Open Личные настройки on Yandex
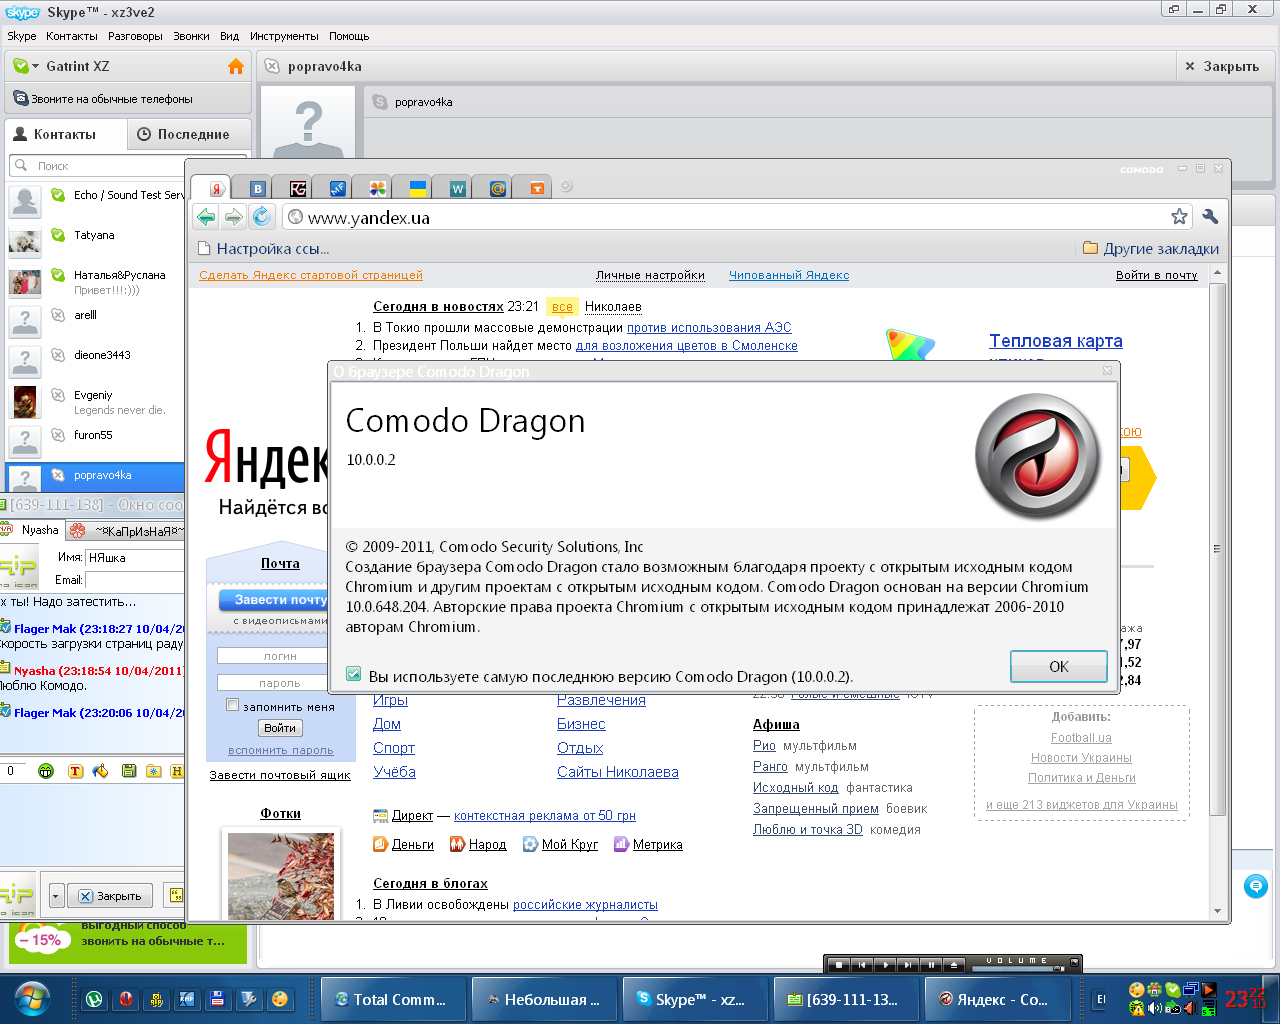 pos(650,275)
